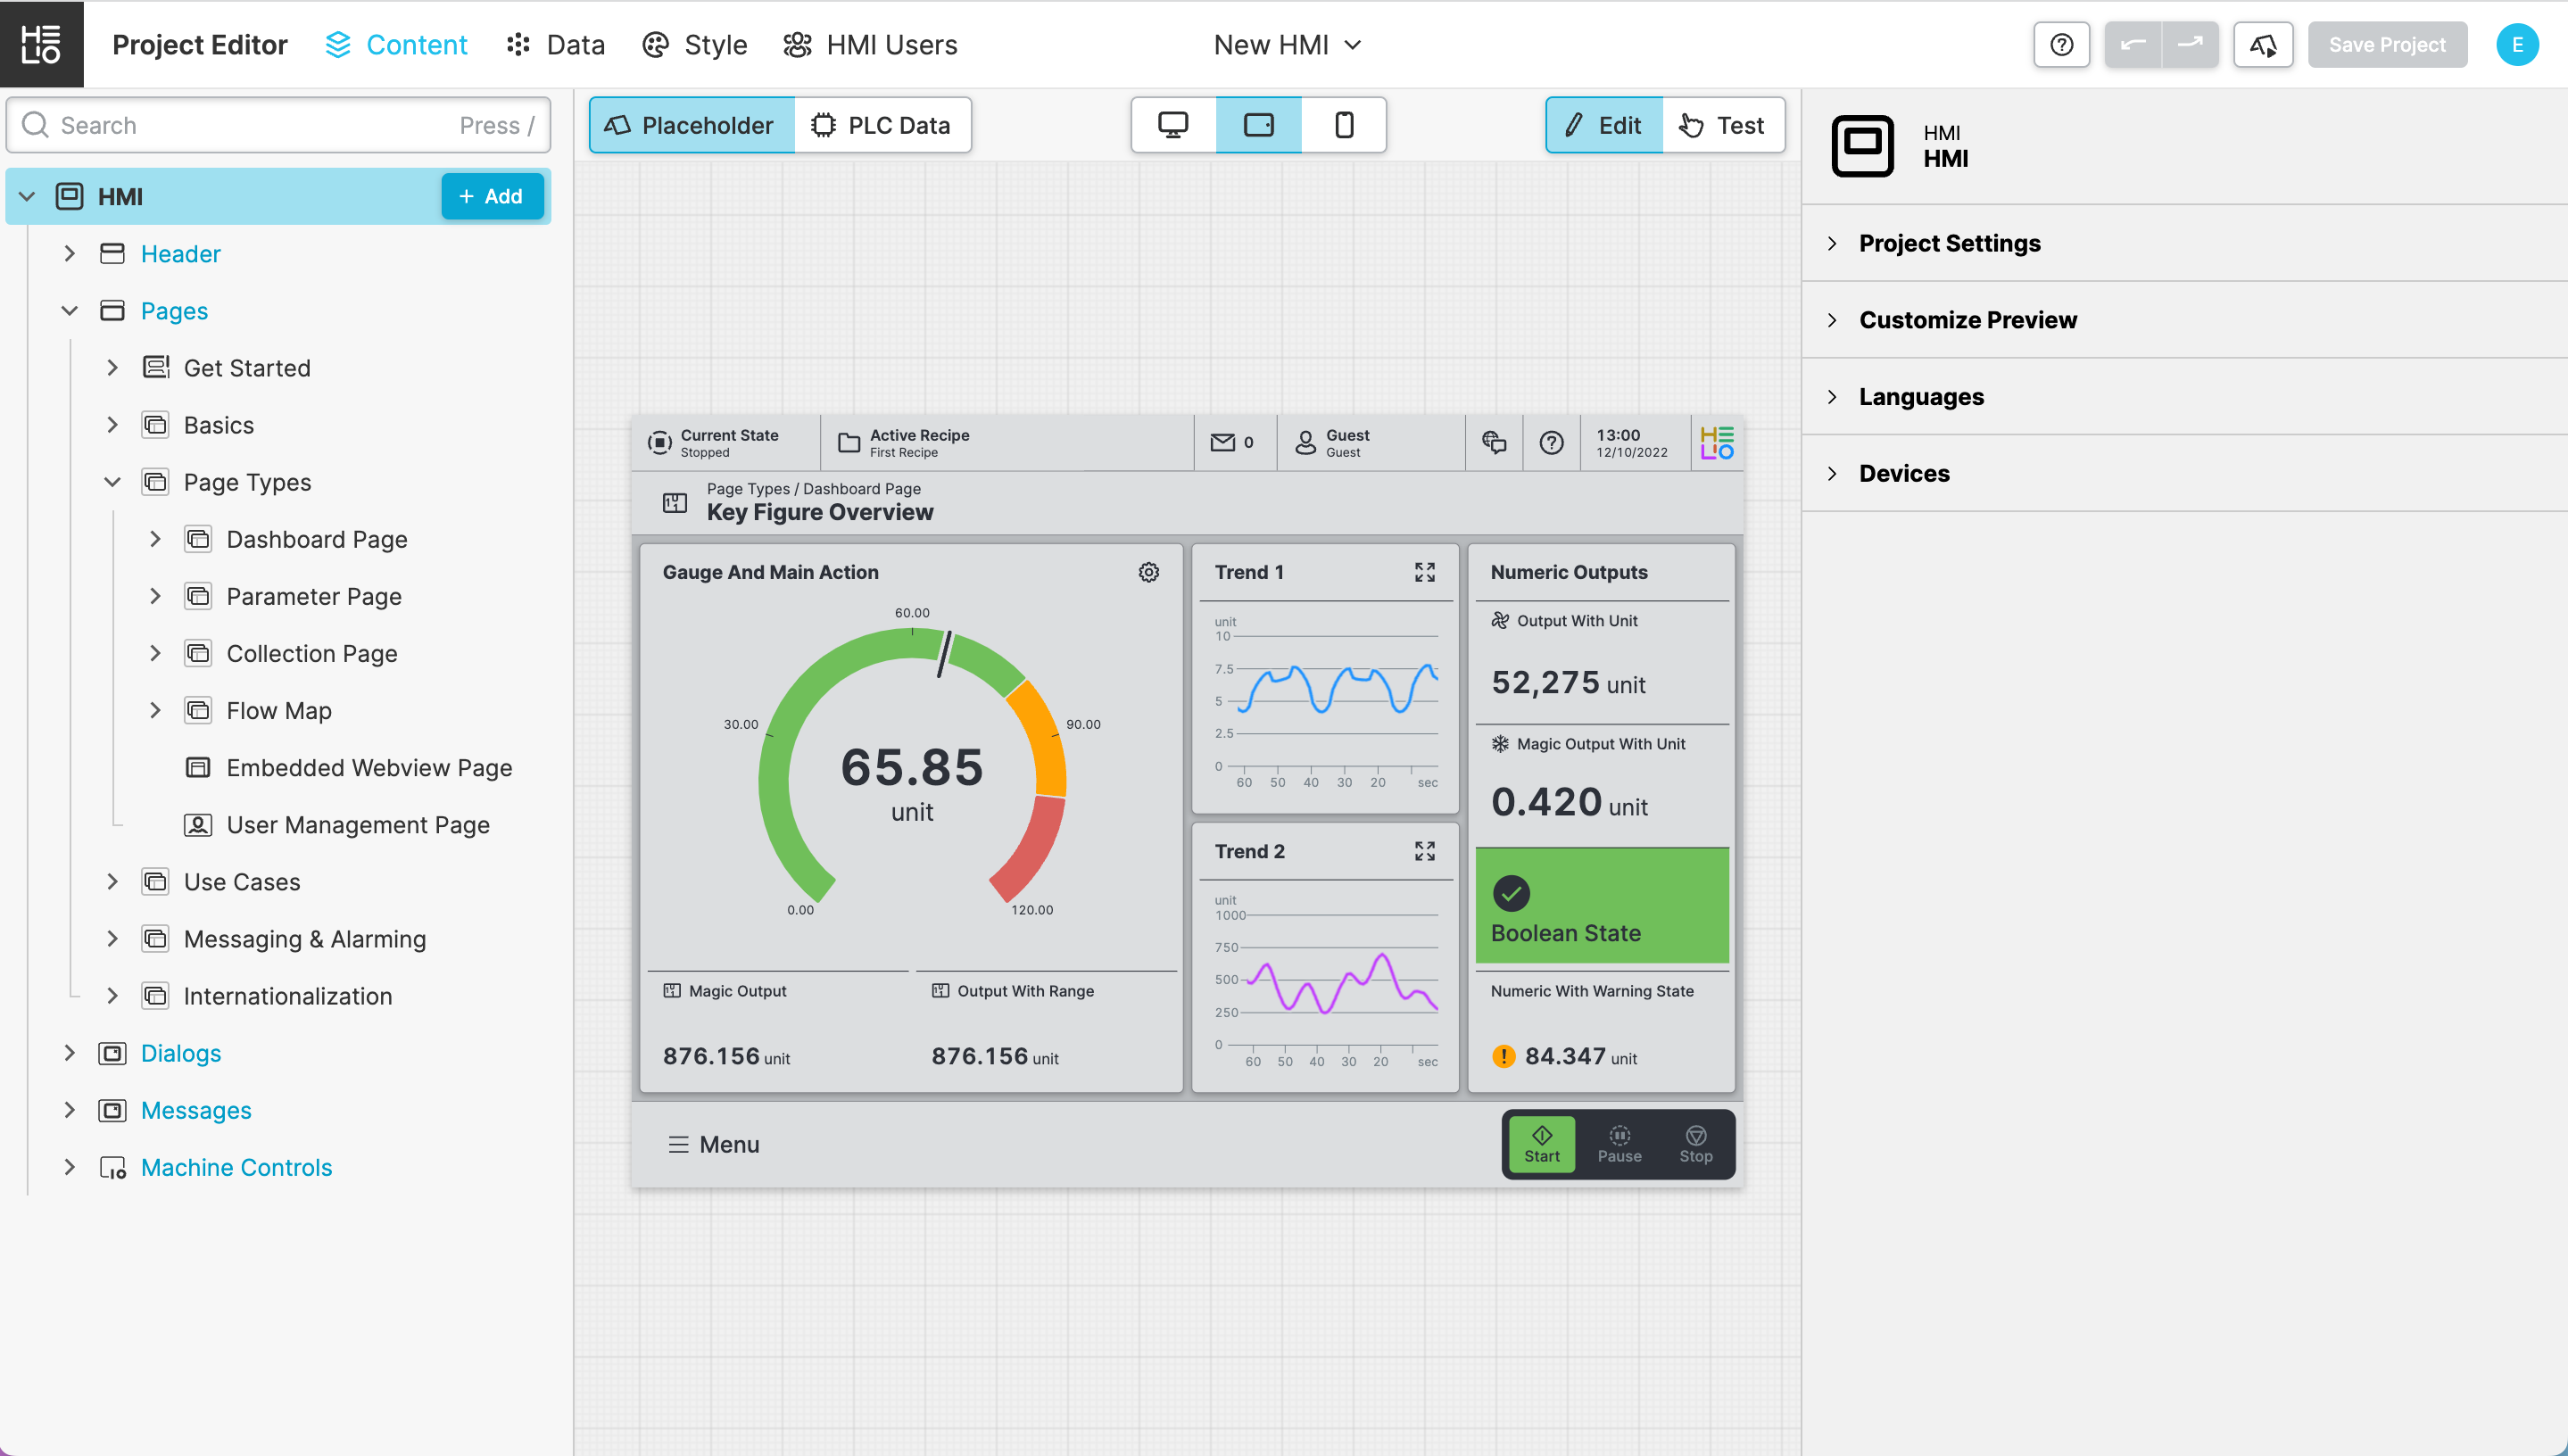2568x1456 pixels.
Task: Expand Trend 1 to fullscreen
Action: pos(1424,572)
